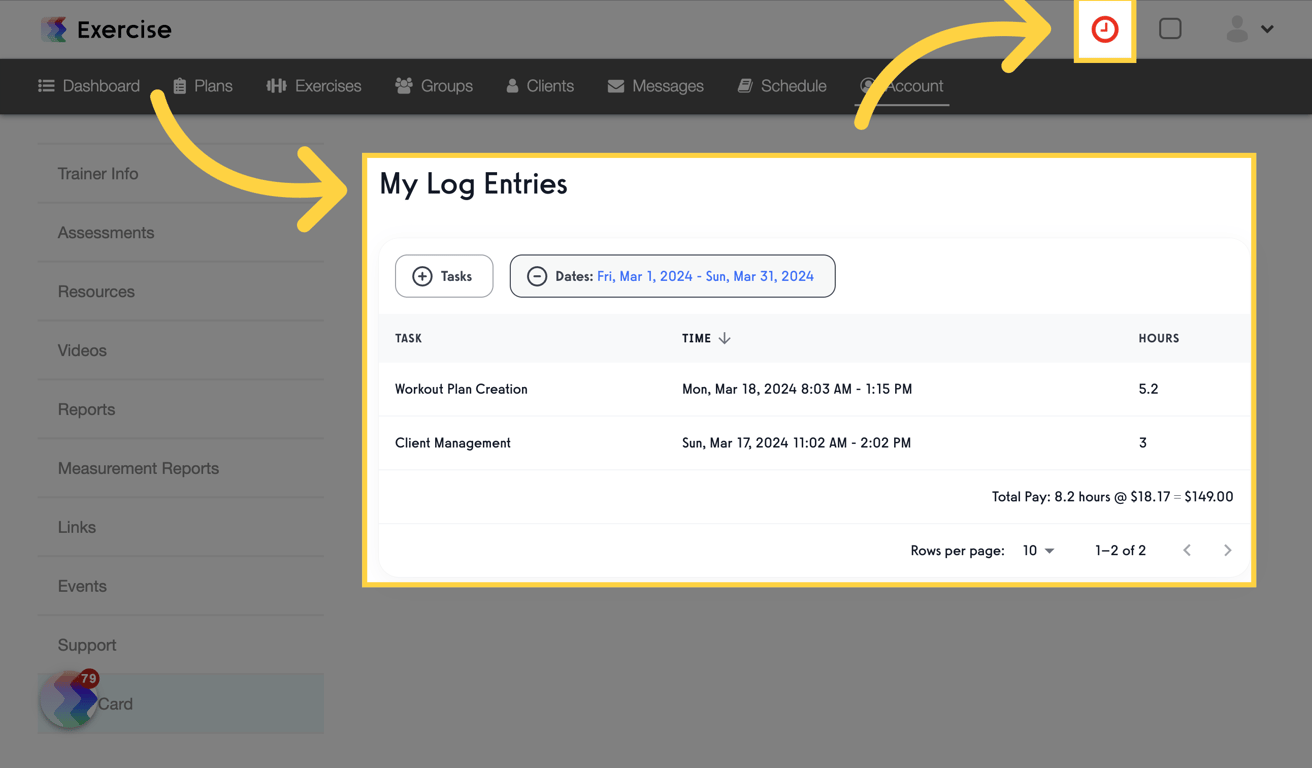Open the Card sidebar item
The image size is (1312, 768).
[181, 704]
